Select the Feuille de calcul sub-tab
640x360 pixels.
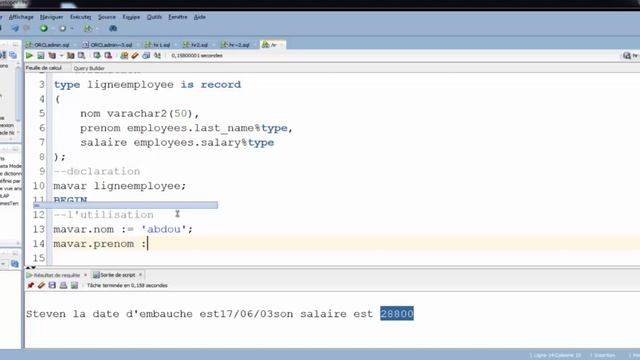point(43,68)
